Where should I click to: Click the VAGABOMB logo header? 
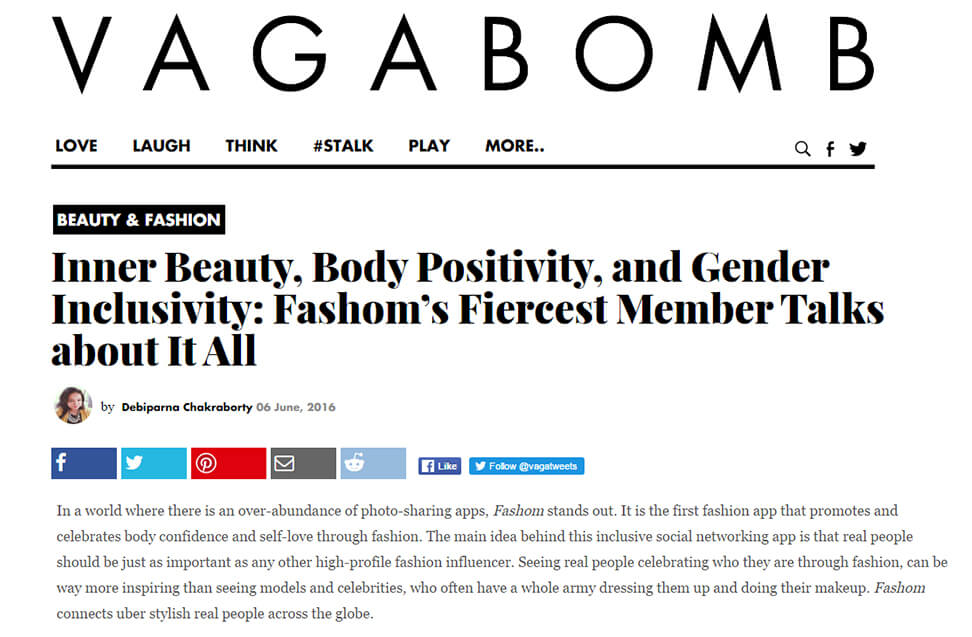coord(463,55)
